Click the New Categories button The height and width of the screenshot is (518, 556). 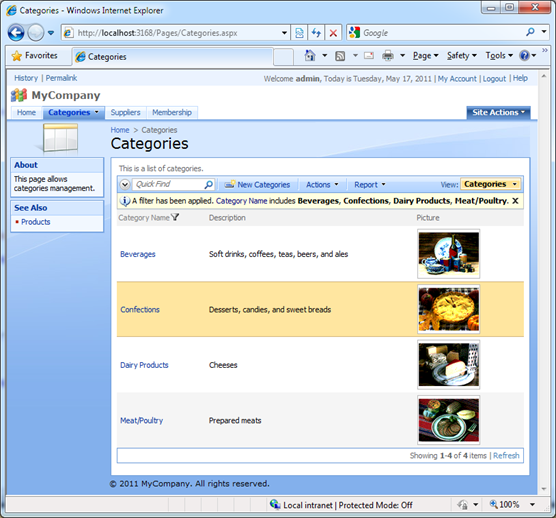(257, 185)
